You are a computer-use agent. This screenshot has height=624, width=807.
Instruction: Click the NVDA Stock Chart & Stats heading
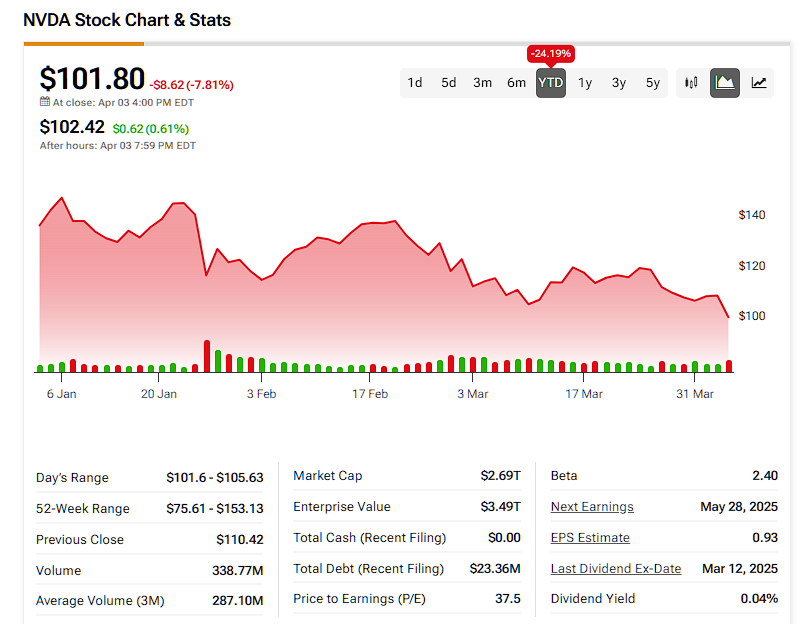(x=127, y=19)
